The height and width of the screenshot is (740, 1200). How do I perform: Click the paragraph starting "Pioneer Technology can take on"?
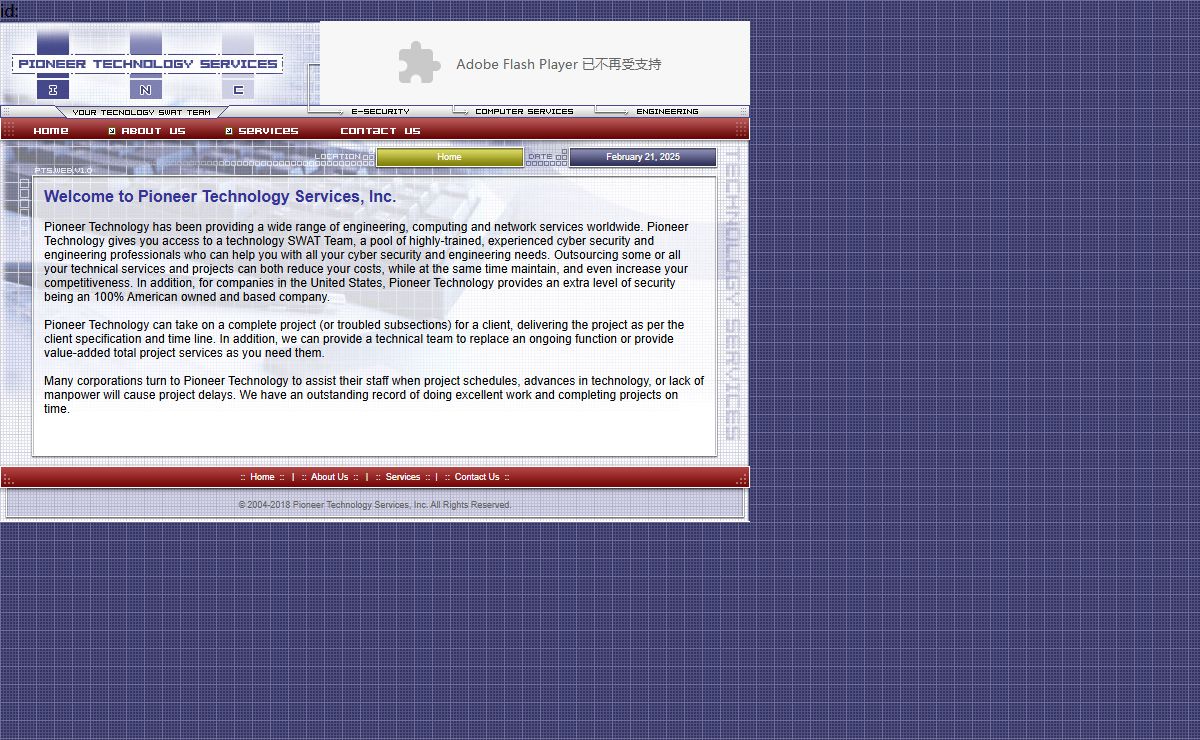(365, 339)
